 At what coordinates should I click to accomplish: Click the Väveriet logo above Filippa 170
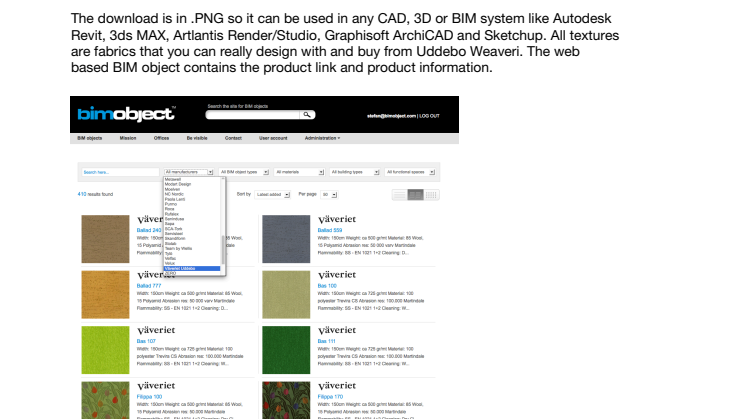(337, 386)
